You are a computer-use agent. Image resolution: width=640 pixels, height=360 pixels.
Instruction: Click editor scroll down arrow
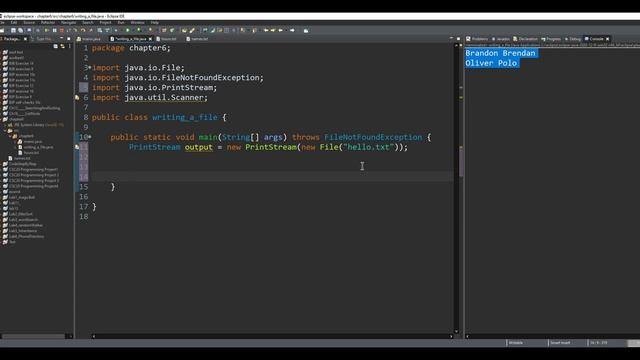point(456,331)
